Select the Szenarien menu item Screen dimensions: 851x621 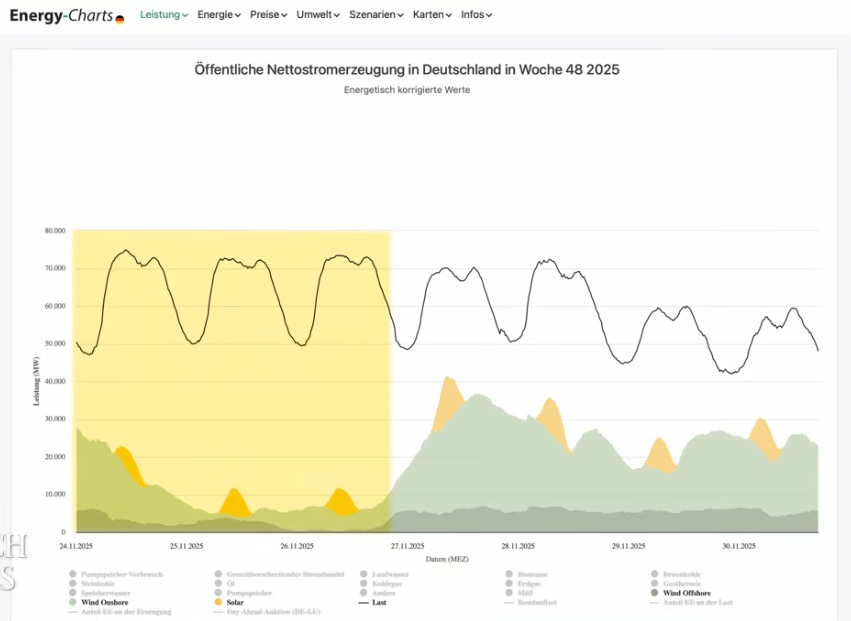pos(376,15)
